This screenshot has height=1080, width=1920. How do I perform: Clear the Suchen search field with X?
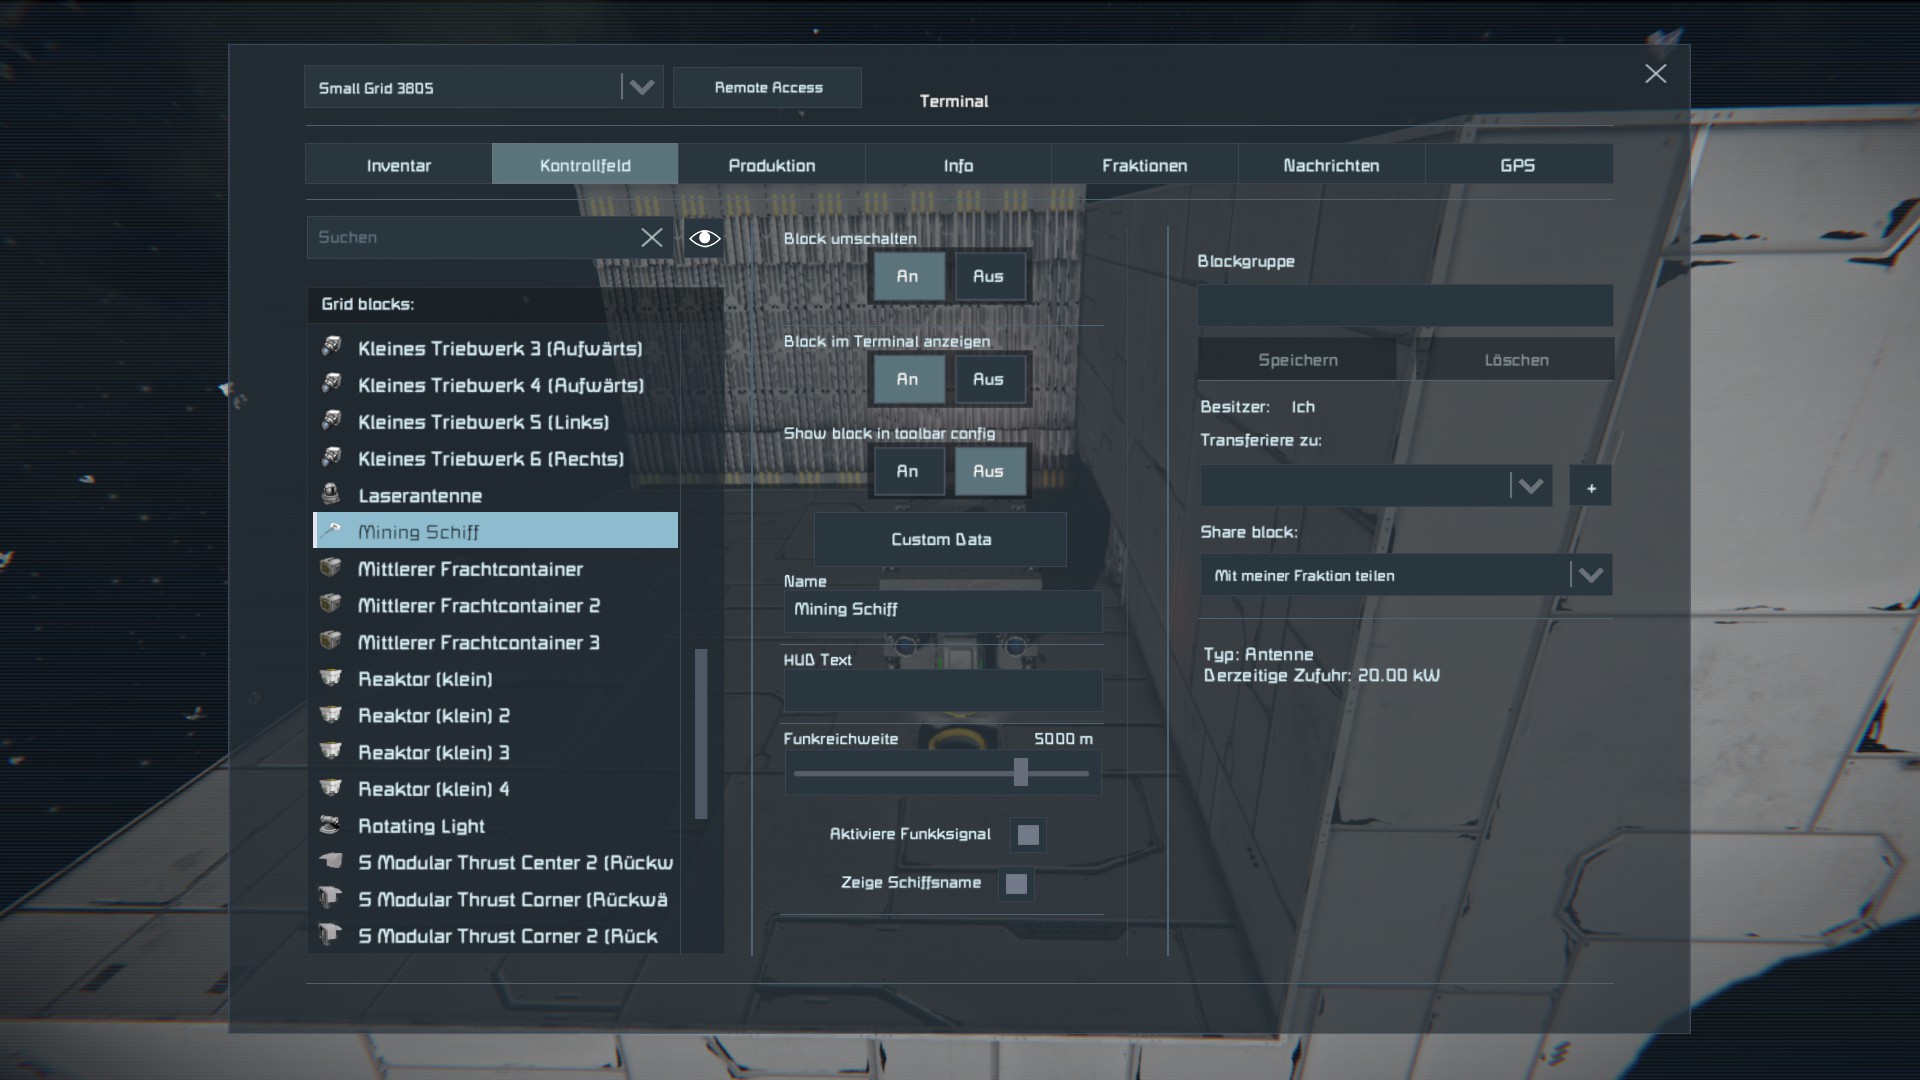(x=652, y=237)
